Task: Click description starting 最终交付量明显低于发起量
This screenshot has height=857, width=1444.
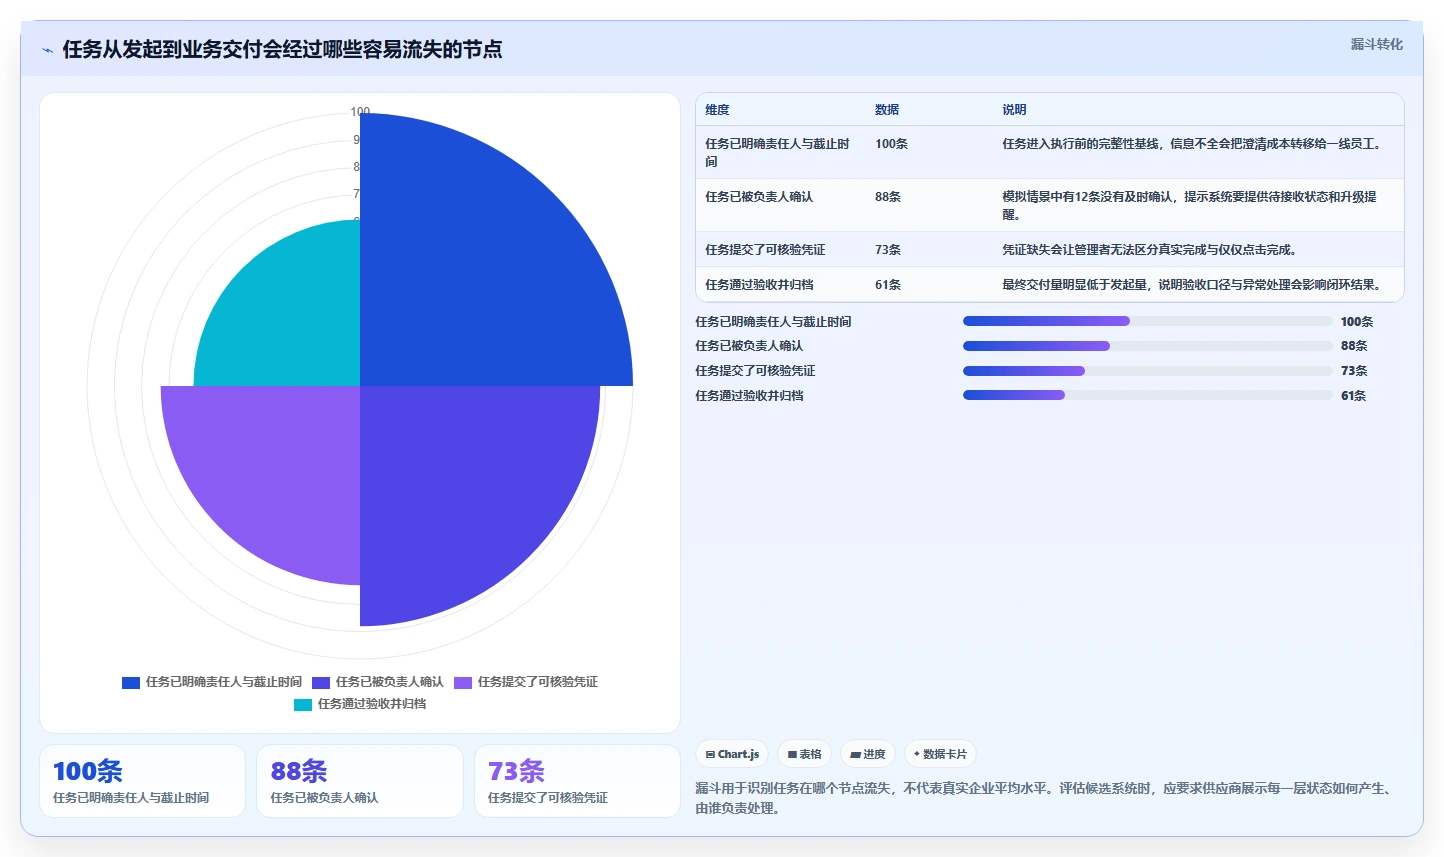Action: (1192, 285)
